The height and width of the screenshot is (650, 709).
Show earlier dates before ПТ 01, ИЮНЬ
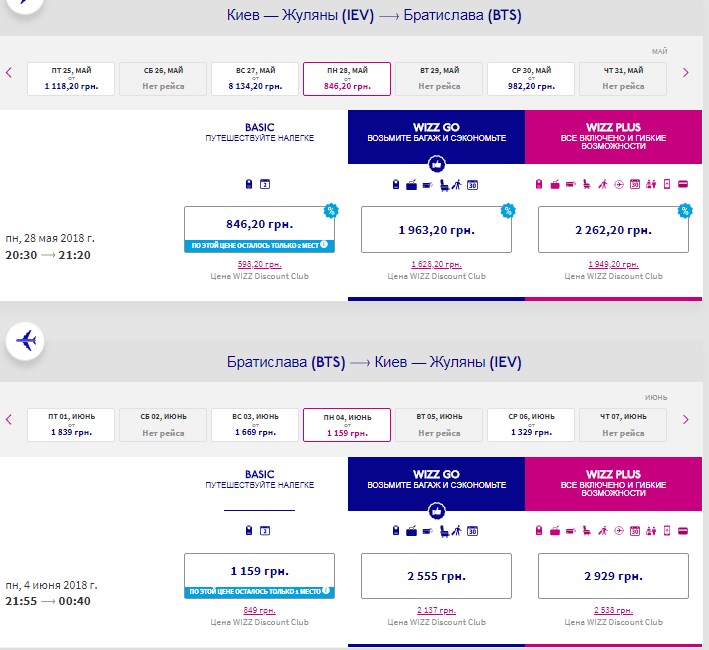(x=9, y=419)
